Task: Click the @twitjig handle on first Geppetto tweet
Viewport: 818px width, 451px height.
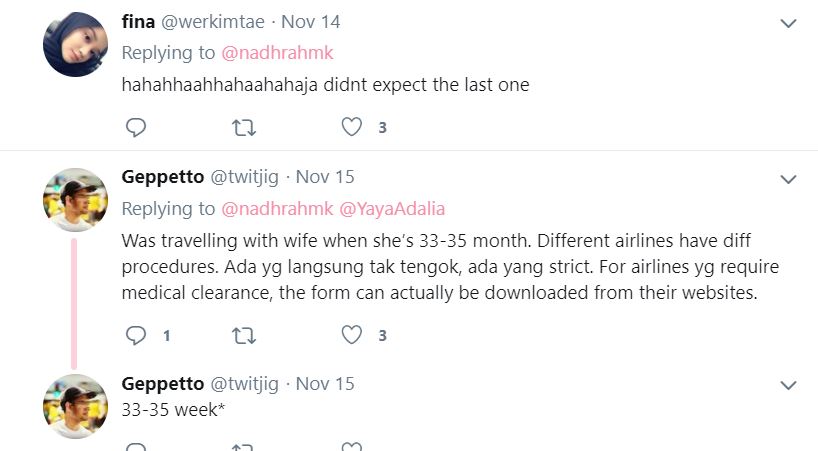Action: (244, 178)
